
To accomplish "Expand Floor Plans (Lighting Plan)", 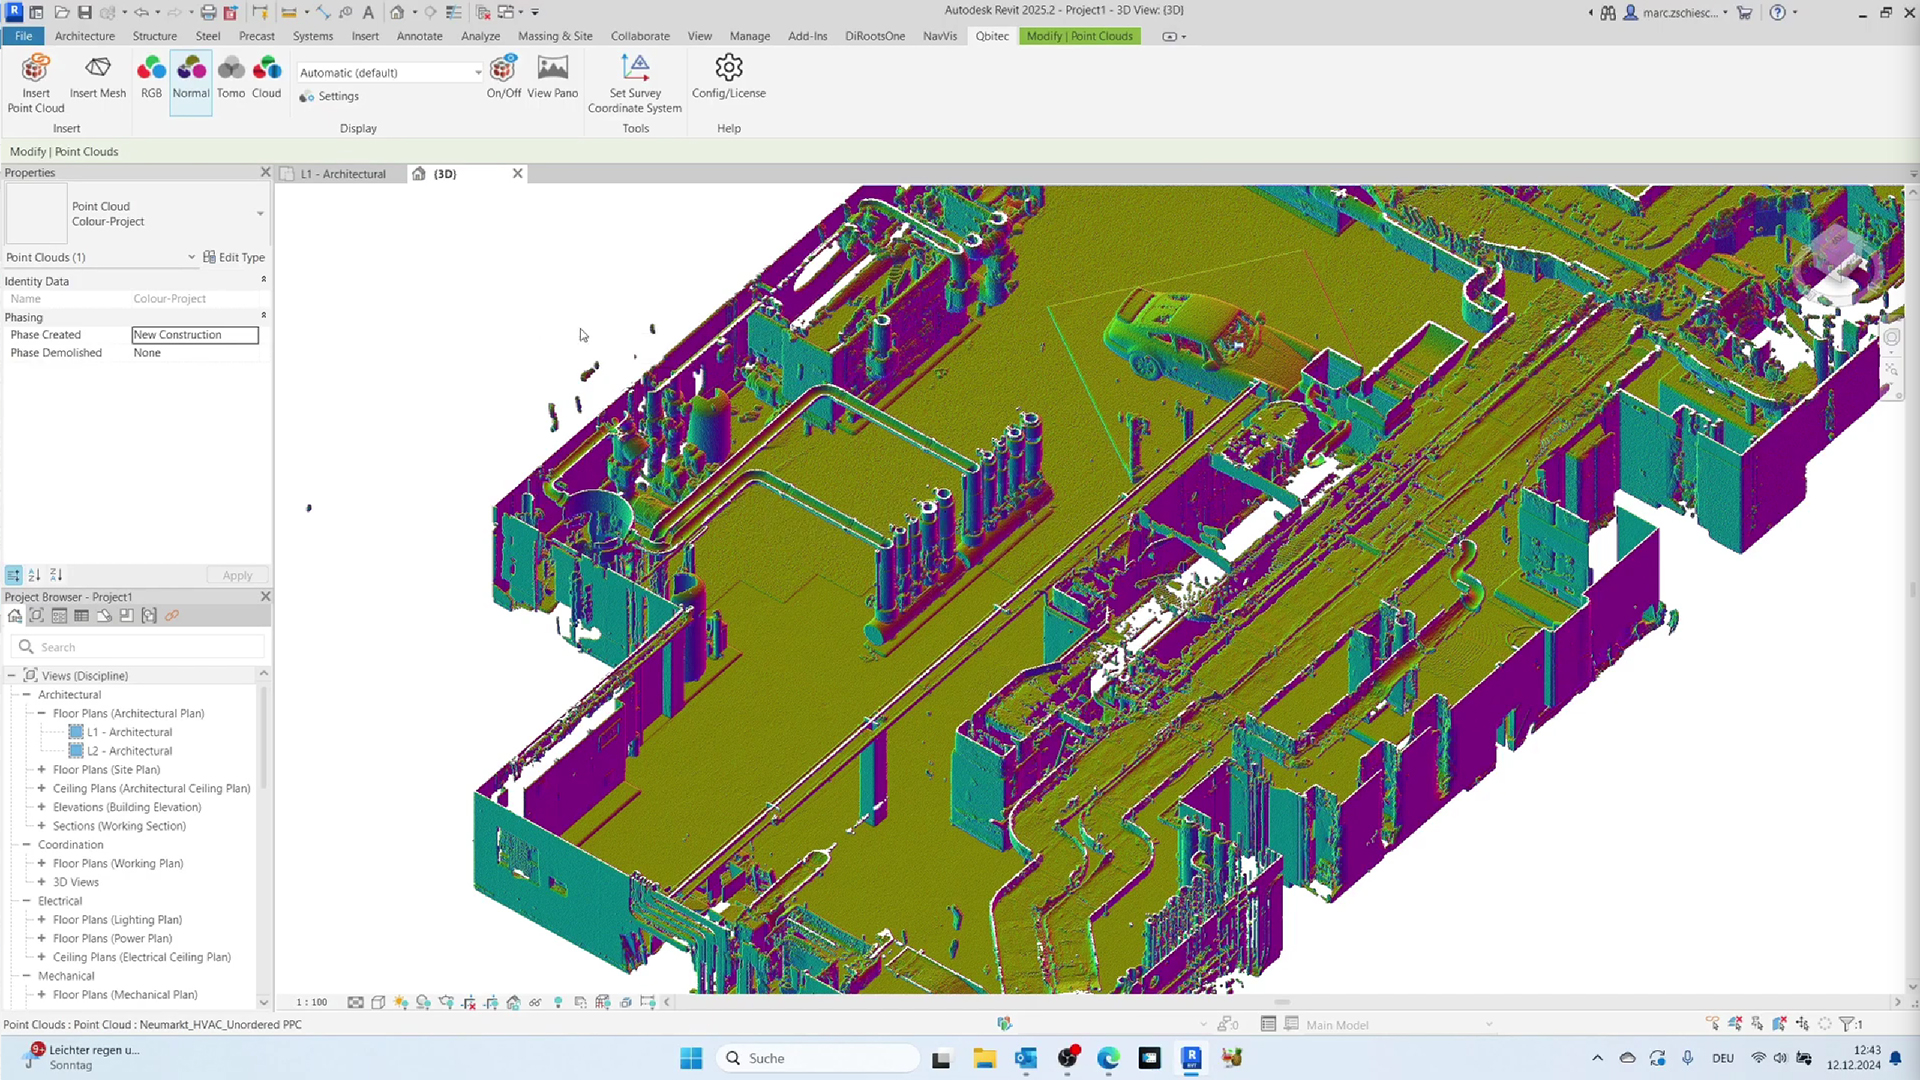I will [x=41, y=920].
